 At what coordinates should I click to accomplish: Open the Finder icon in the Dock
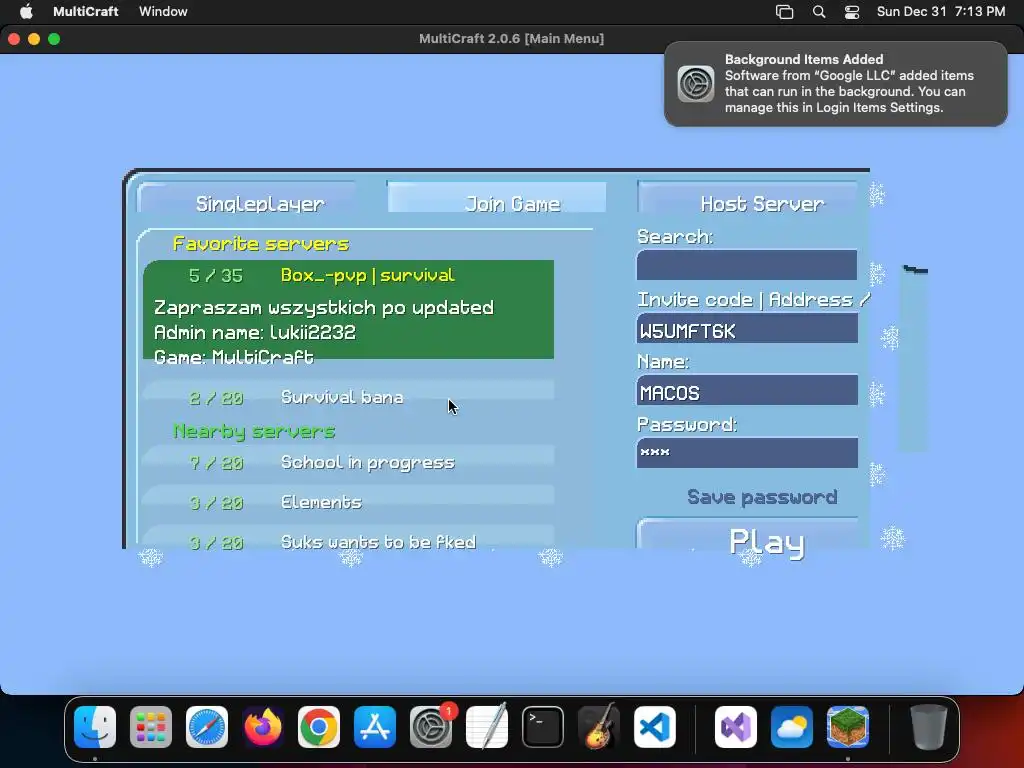pos(95,727)
